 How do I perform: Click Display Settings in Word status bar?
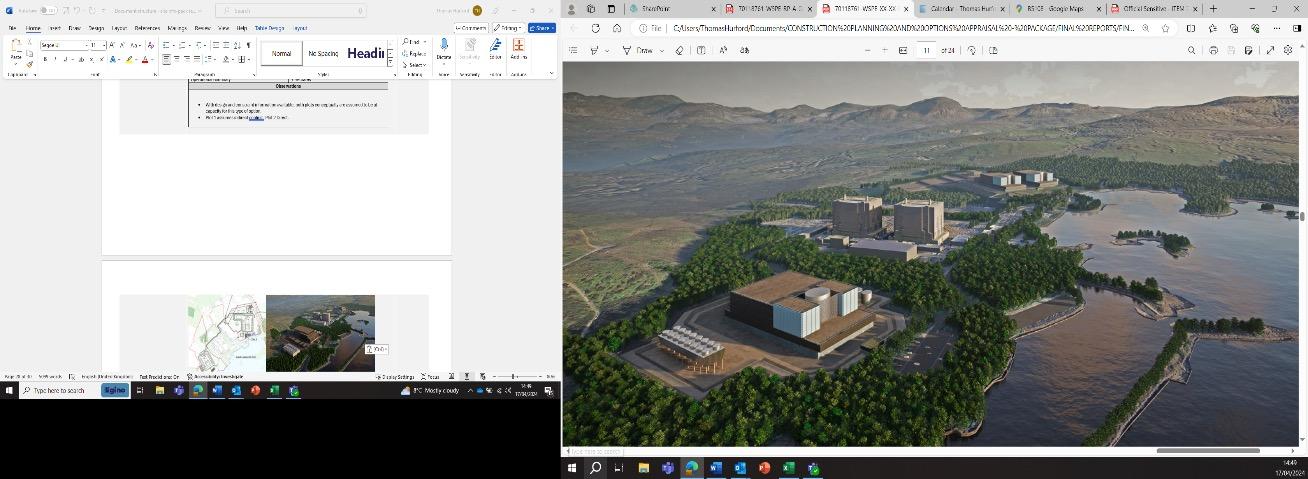397,377
